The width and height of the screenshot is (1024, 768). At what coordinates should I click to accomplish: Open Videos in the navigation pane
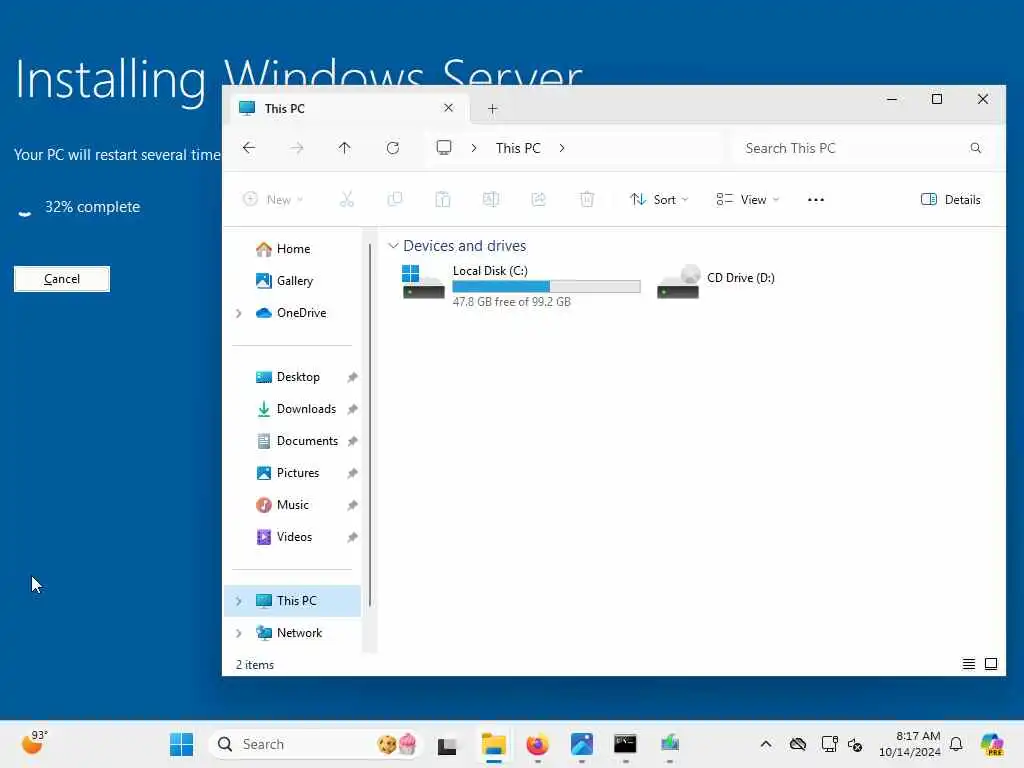tap(295, 537)
